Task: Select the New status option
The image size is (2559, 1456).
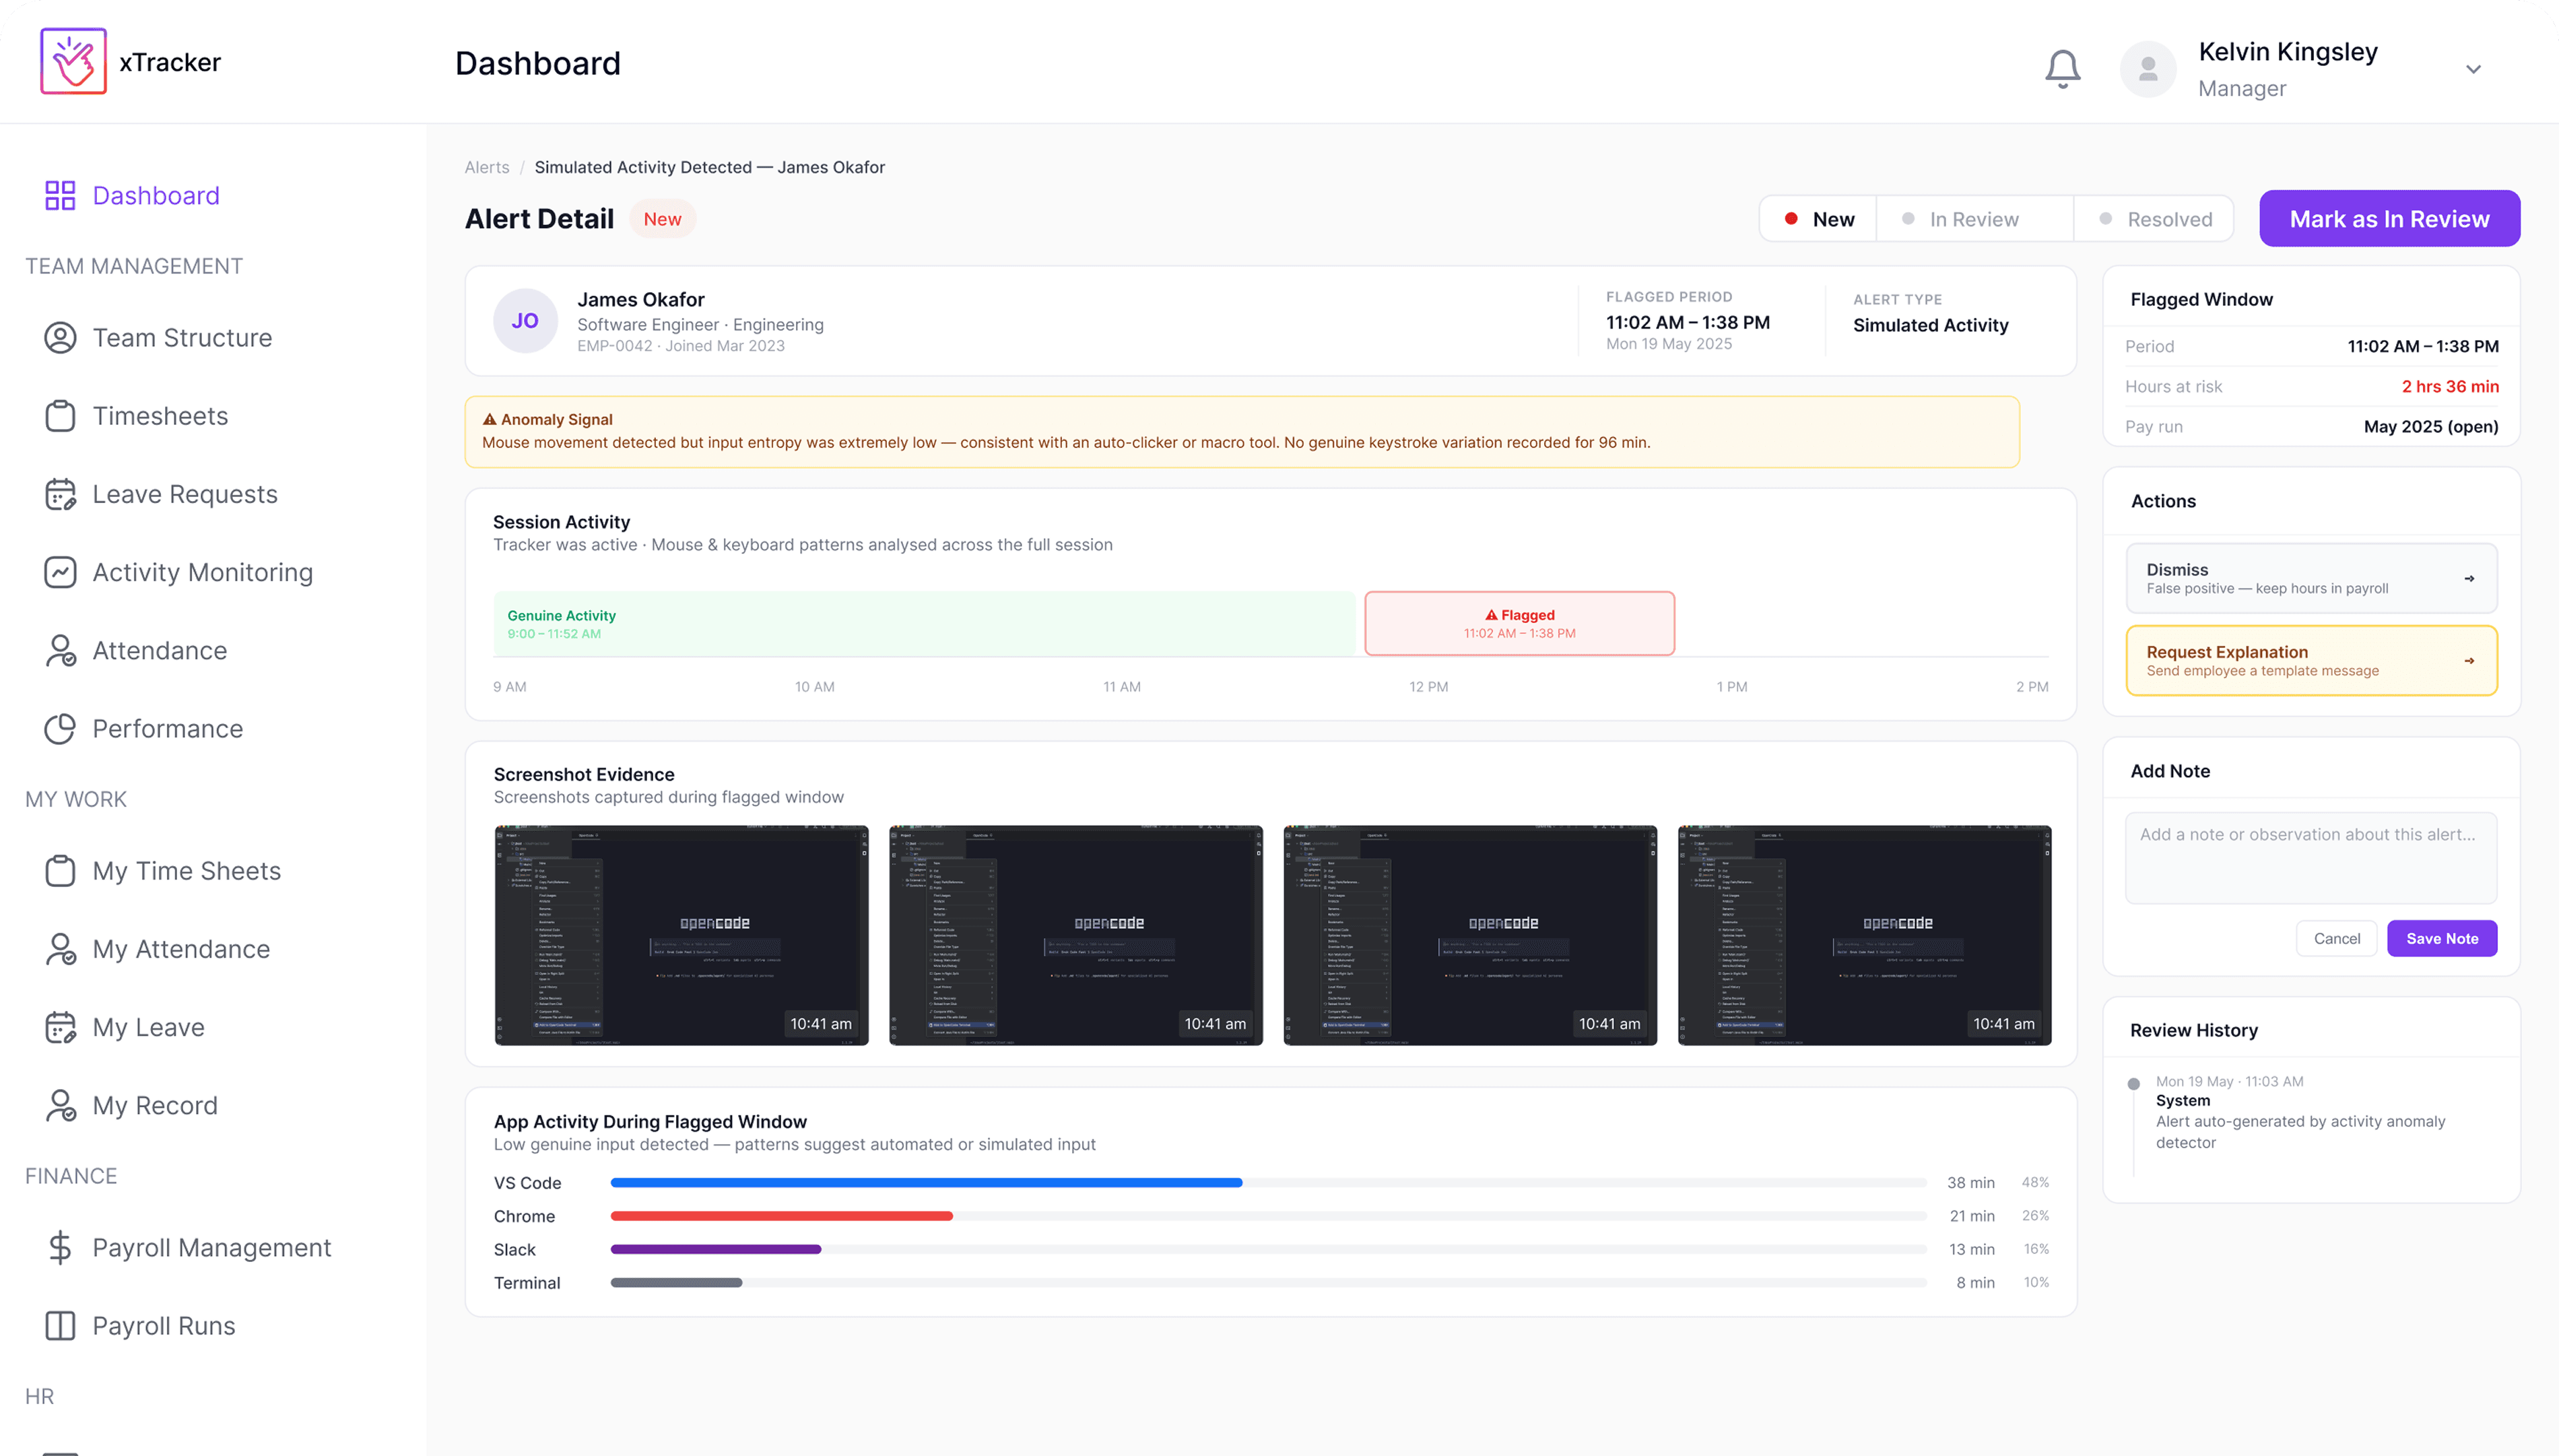Action: tap(1818, 219)
